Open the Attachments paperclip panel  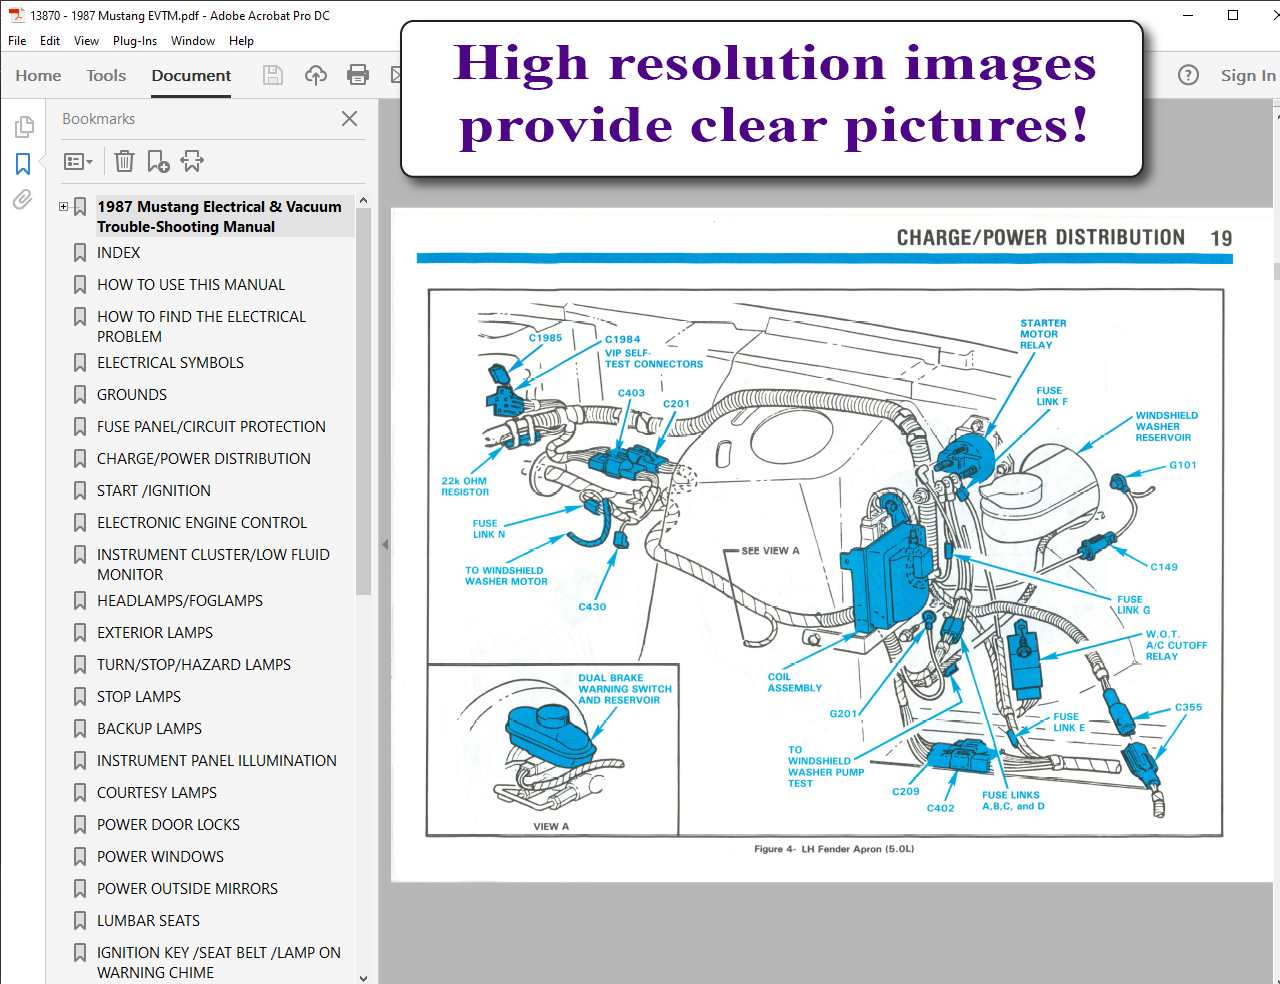coord(22,199)
